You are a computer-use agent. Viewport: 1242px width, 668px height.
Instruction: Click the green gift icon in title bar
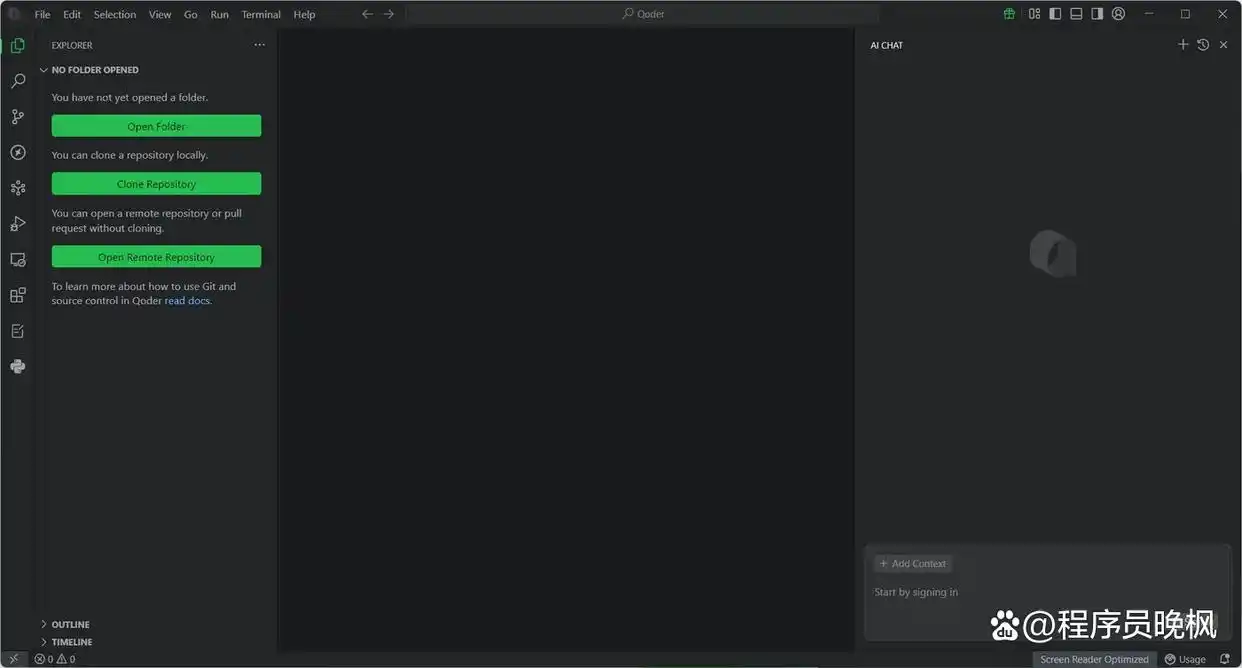pos(1009,14)
